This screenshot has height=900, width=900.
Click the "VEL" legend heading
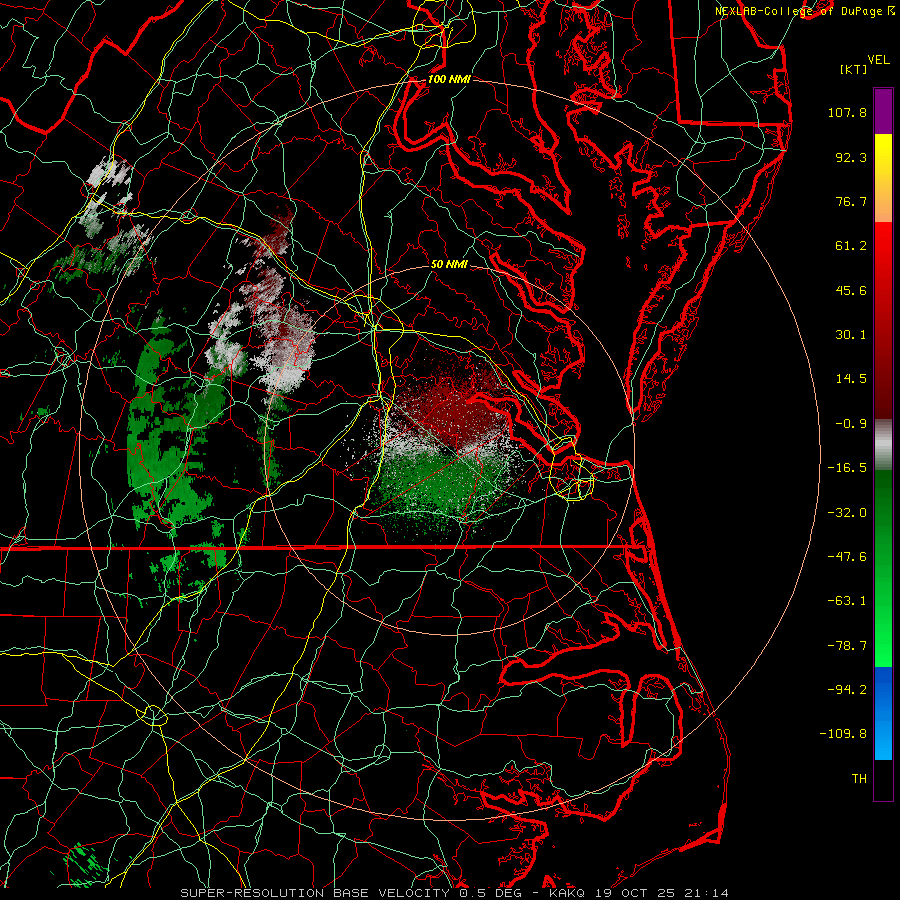point(878,60)
